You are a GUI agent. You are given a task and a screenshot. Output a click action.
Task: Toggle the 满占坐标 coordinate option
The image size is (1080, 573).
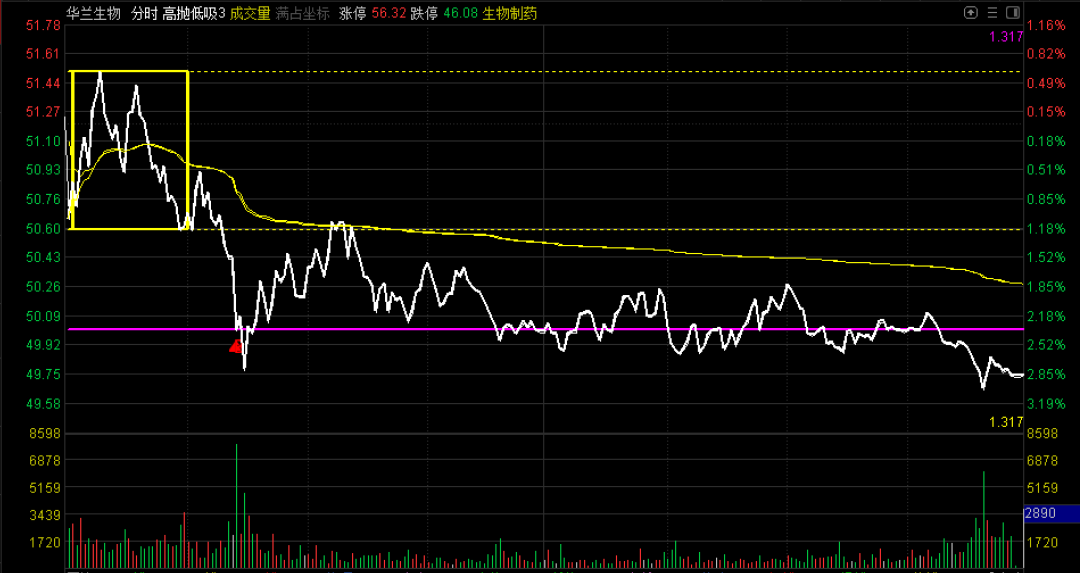[302, 13]
